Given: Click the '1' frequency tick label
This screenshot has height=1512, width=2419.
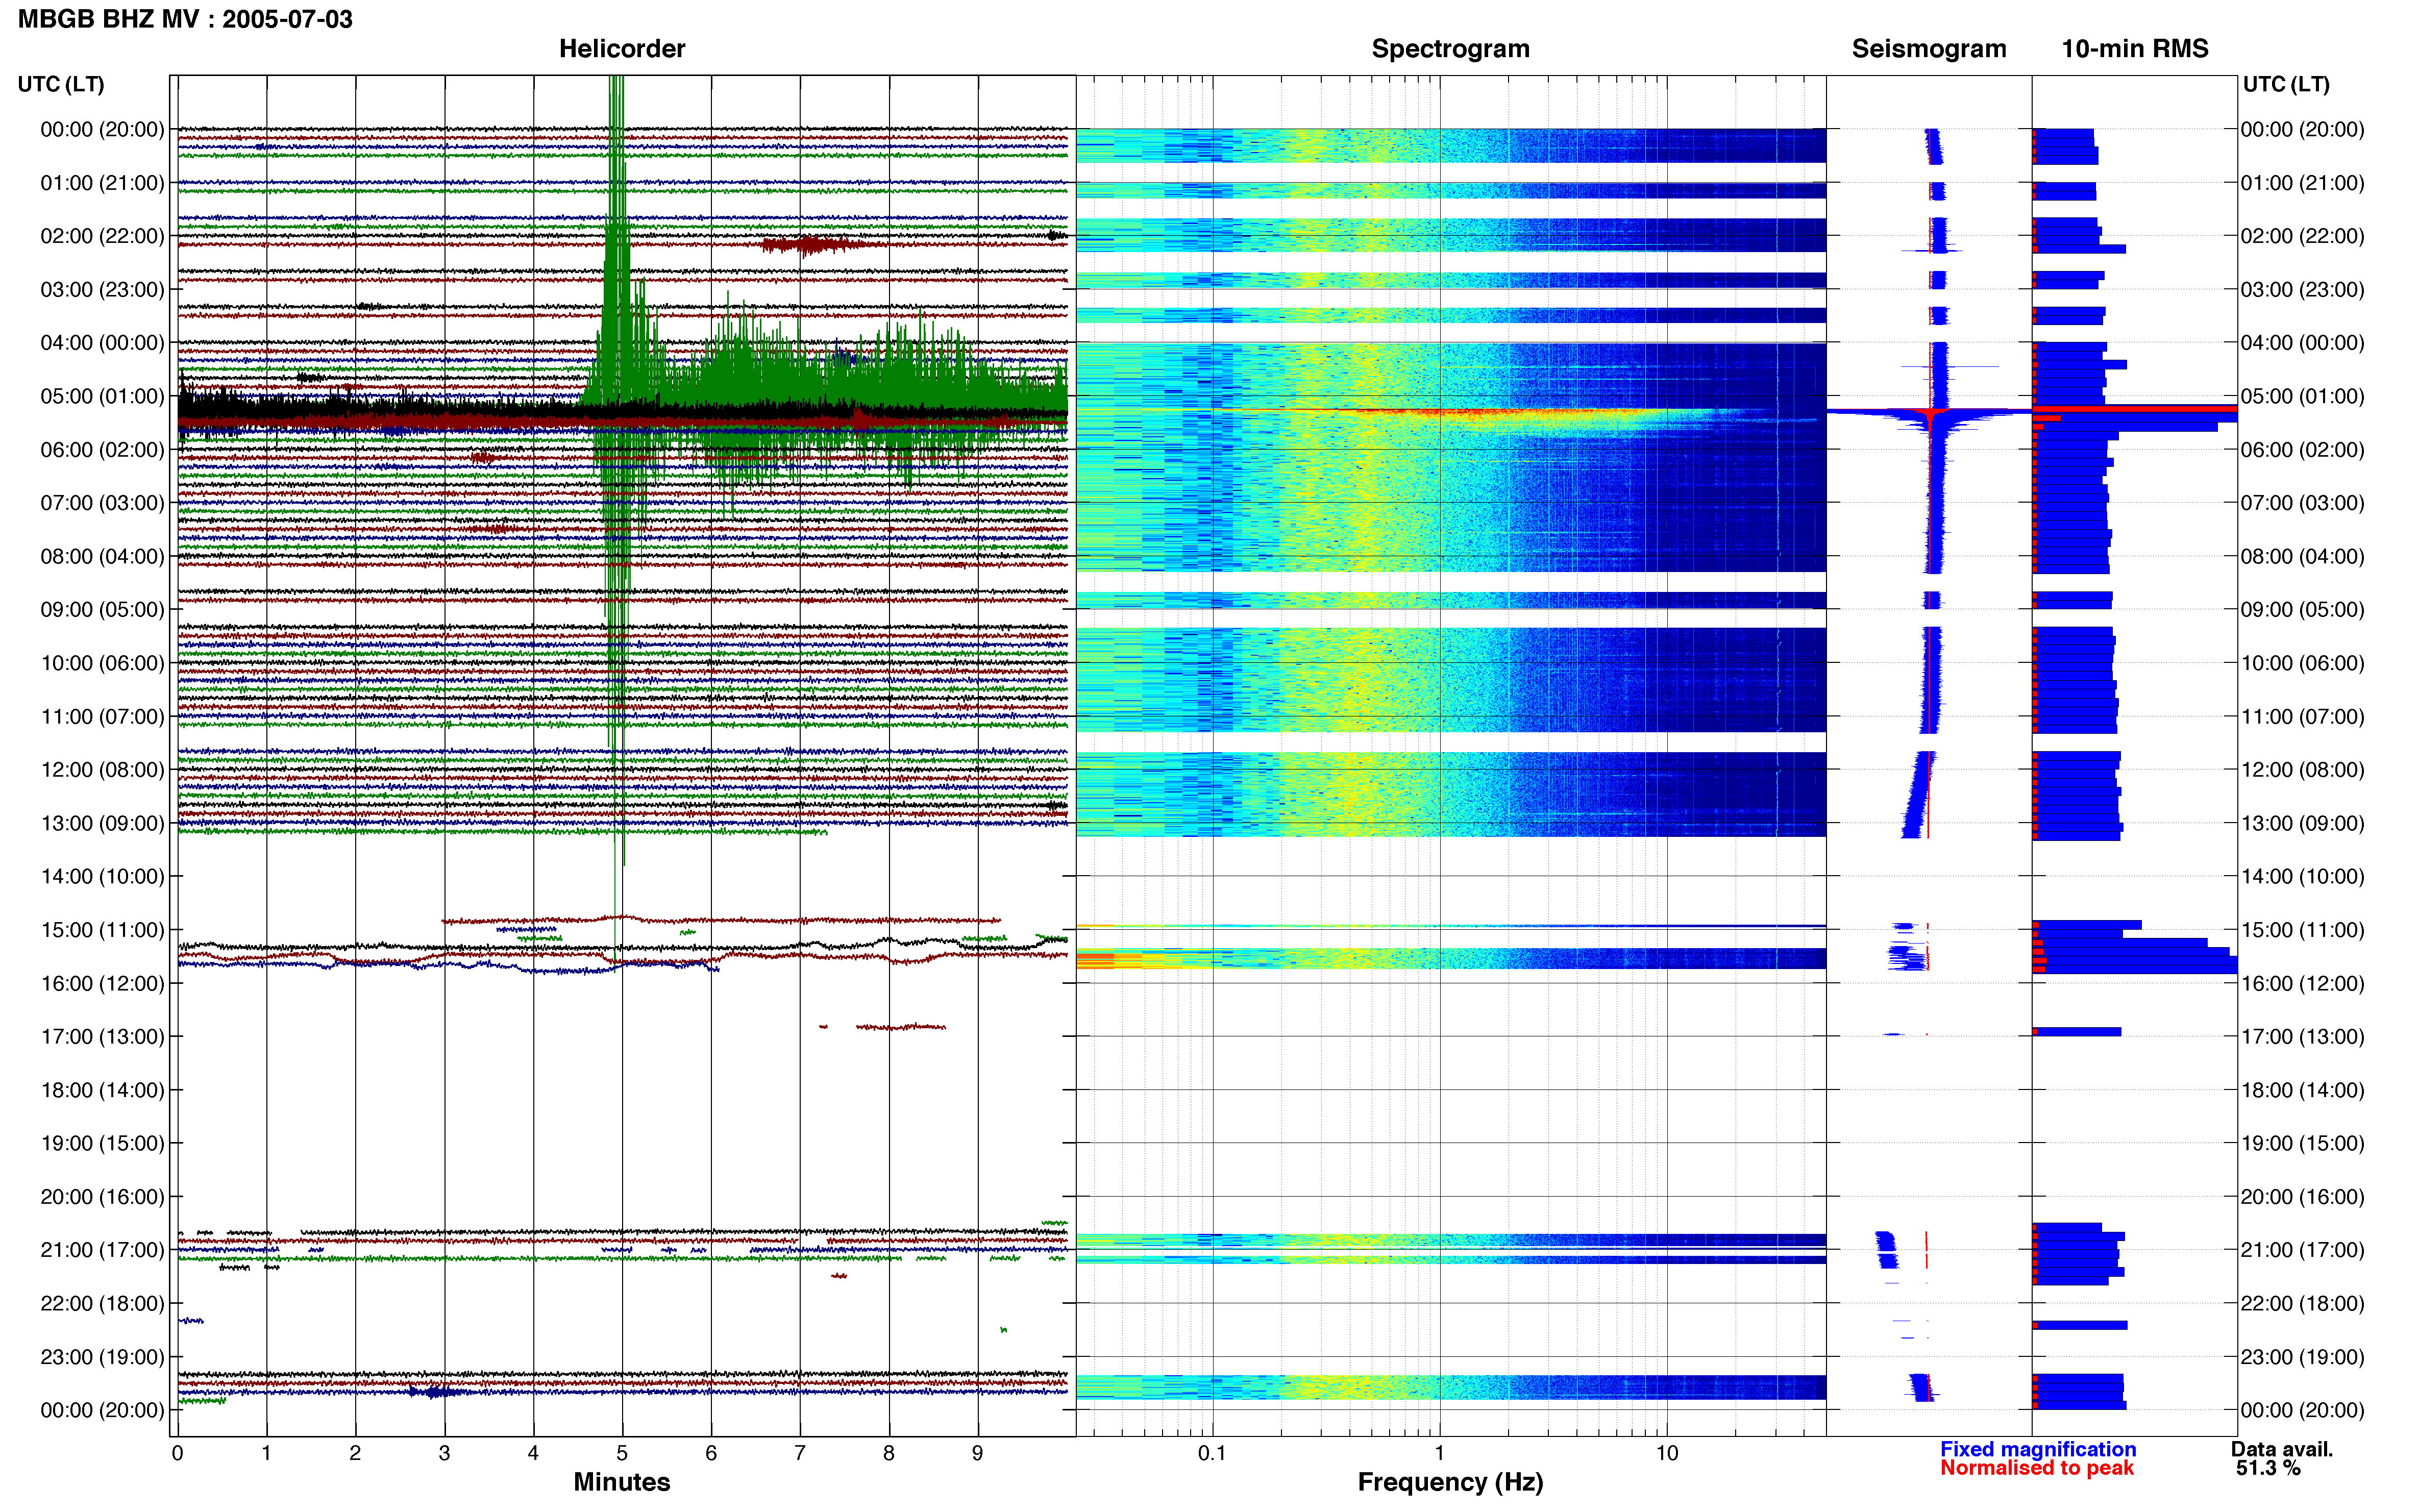Looking at the screenshot, I should click(x=1439, y=1453).
